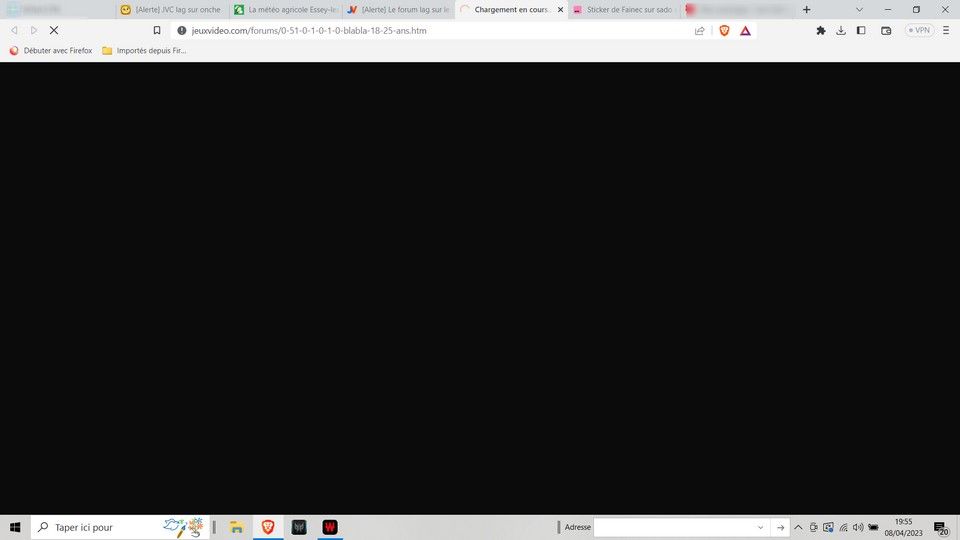Click the battery tray icon
The width and height of the screenshot is (960, 540).
[873, 527]
